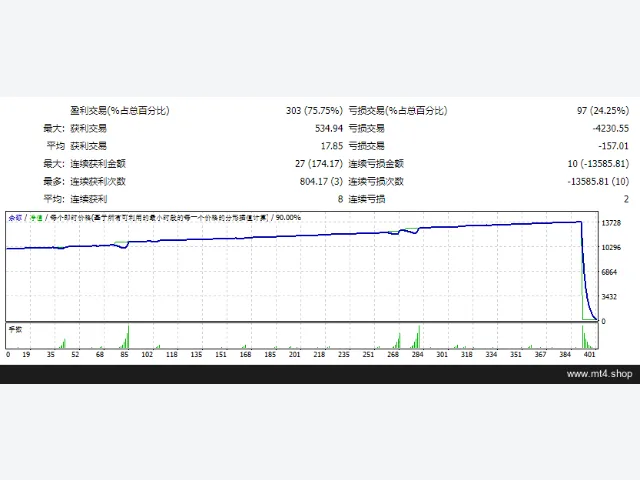Viewport: 640px width, 480px height.
Task: Select consecutive wins value 27 (174.17)
Action: (319, 164)
